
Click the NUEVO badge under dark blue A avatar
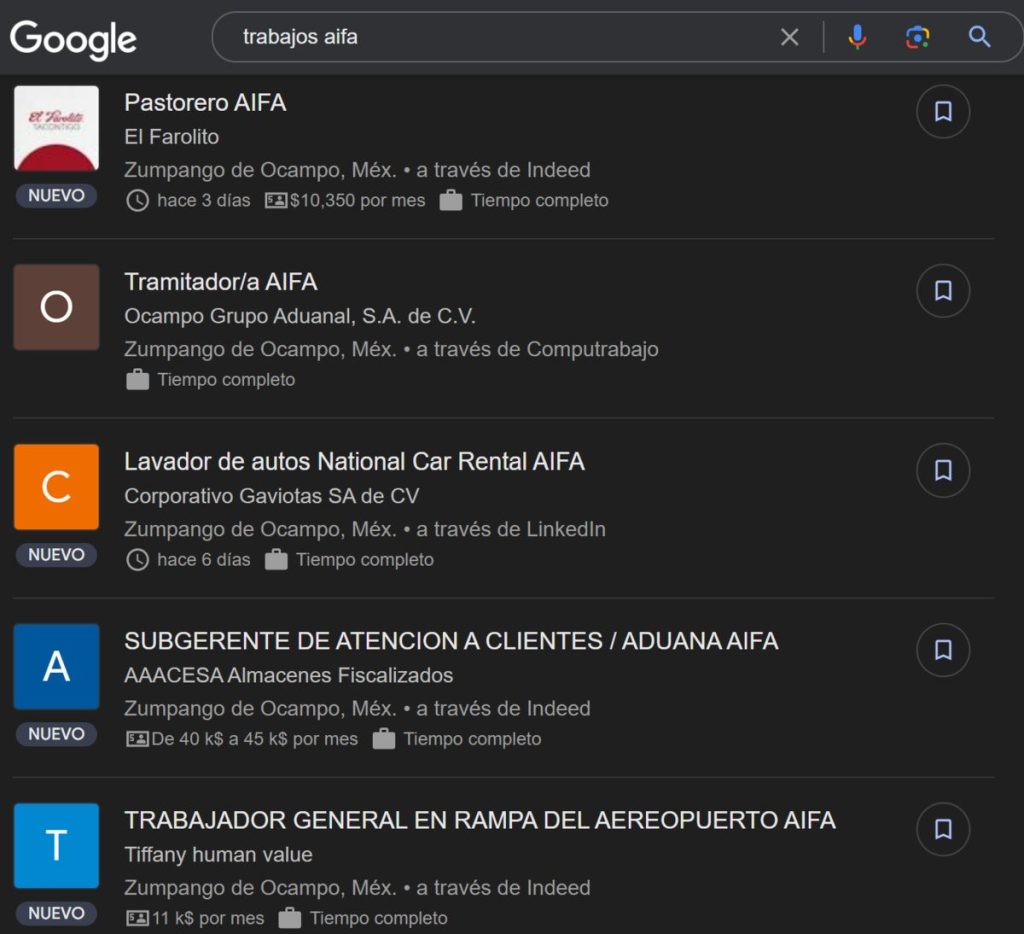click(56, 734)
